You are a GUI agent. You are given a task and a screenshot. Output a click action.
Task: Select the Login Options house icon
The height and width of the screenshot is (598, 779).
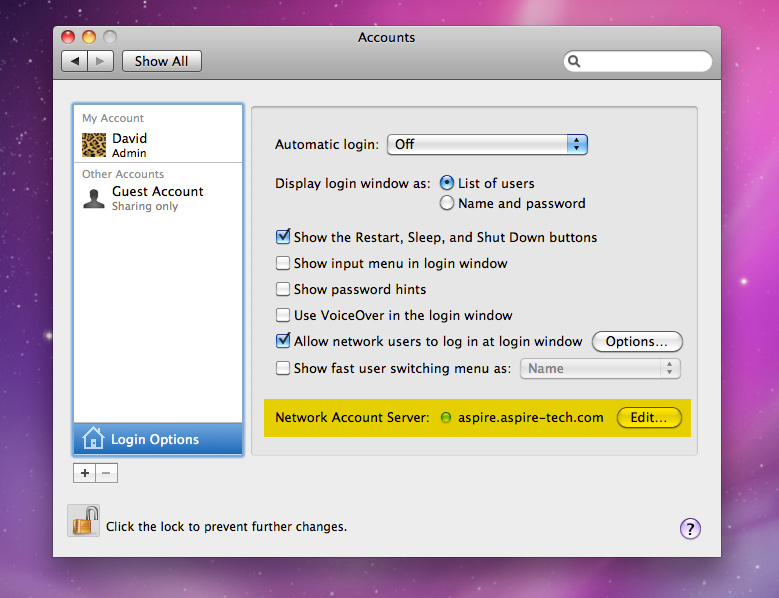[x=94, y=439]
